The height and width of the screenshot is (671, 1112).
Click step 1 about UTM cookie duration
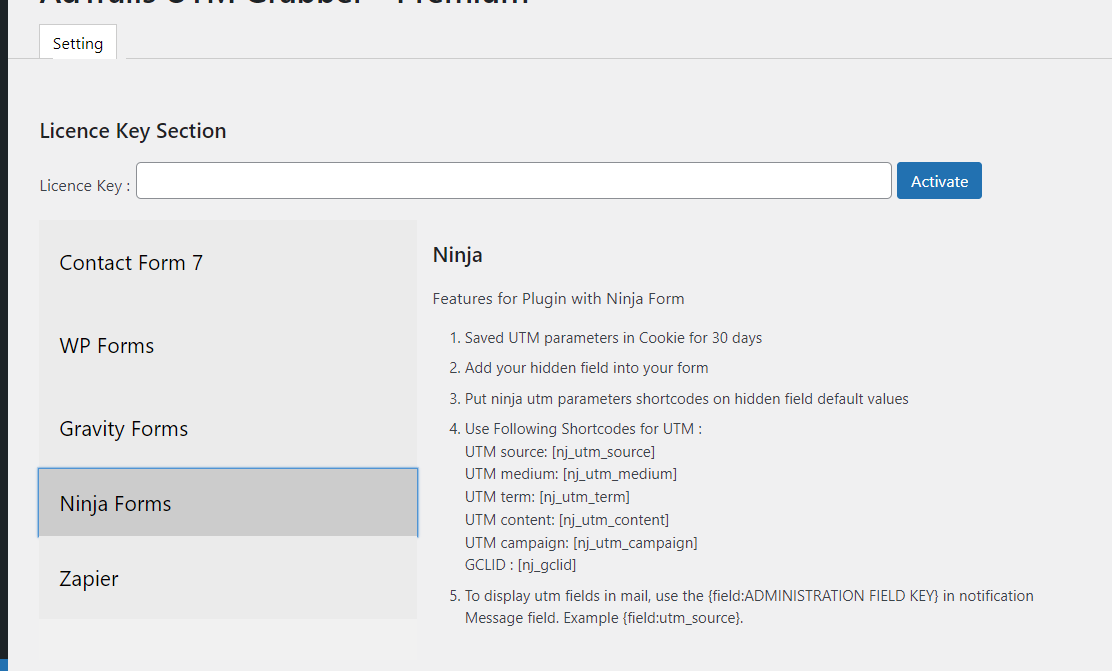[612, 337]
